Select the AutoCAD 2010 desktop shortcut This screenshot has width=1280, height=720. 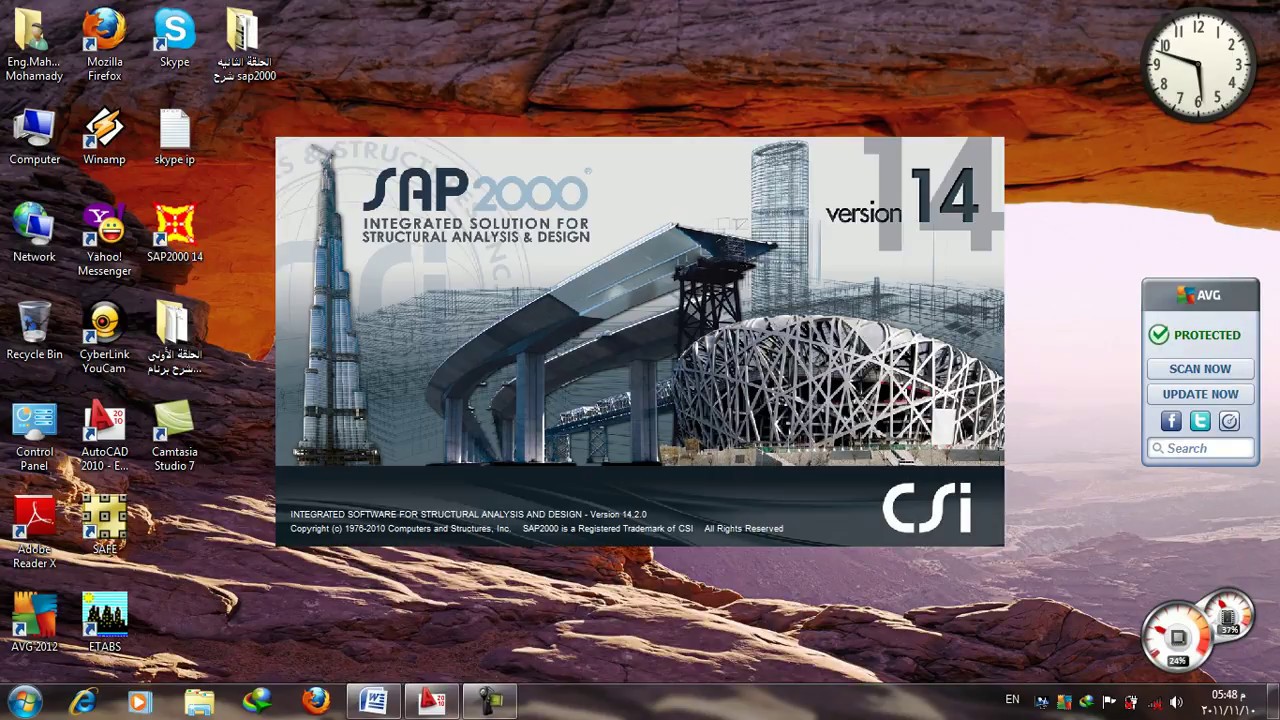coord(105,435)
